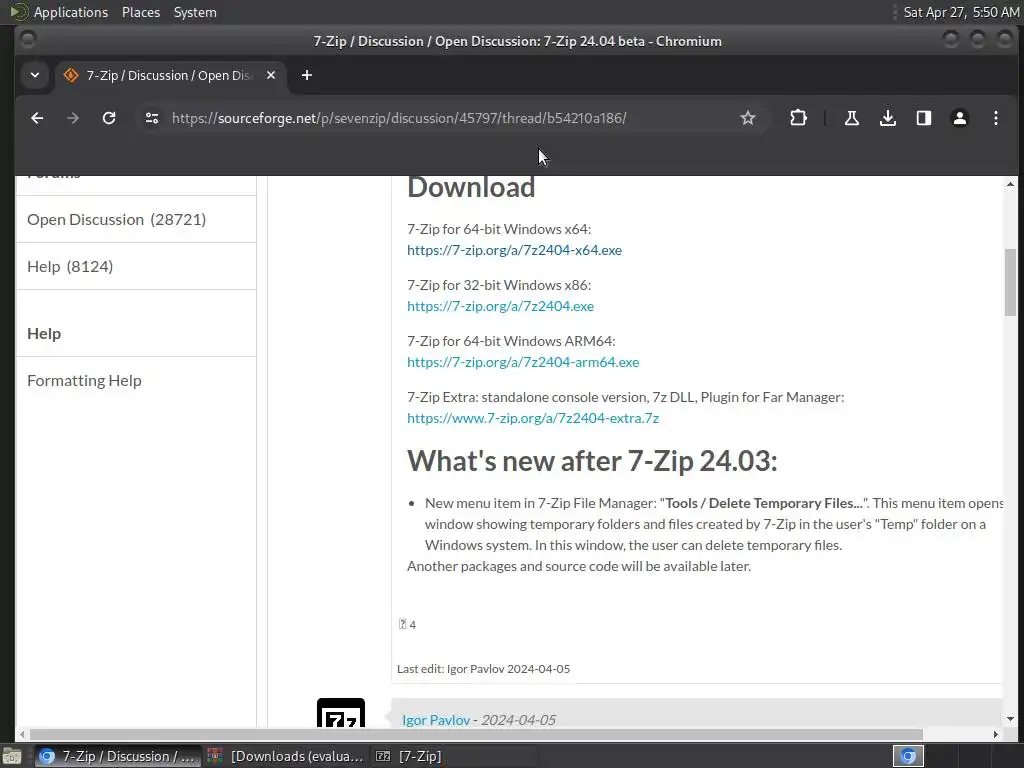The width and height of the screenshot is (1024, 768).
Task: Open the Open Discussion (28721) forum
Action: pos(116,219)
